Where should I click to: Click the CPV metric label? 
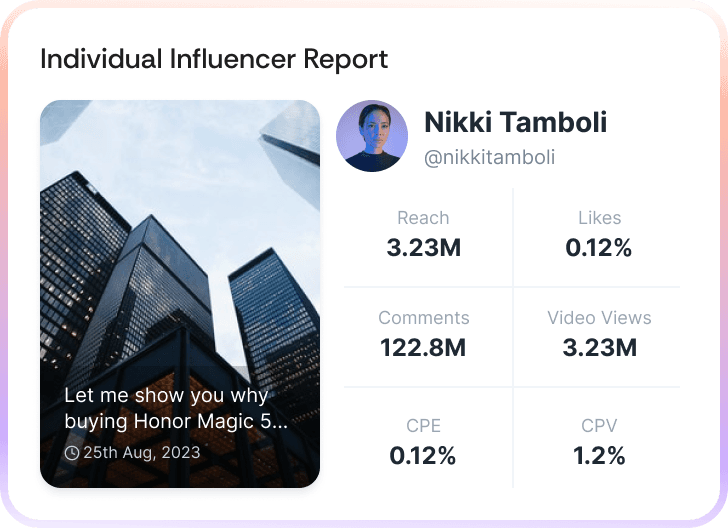(x=599, y=426)
